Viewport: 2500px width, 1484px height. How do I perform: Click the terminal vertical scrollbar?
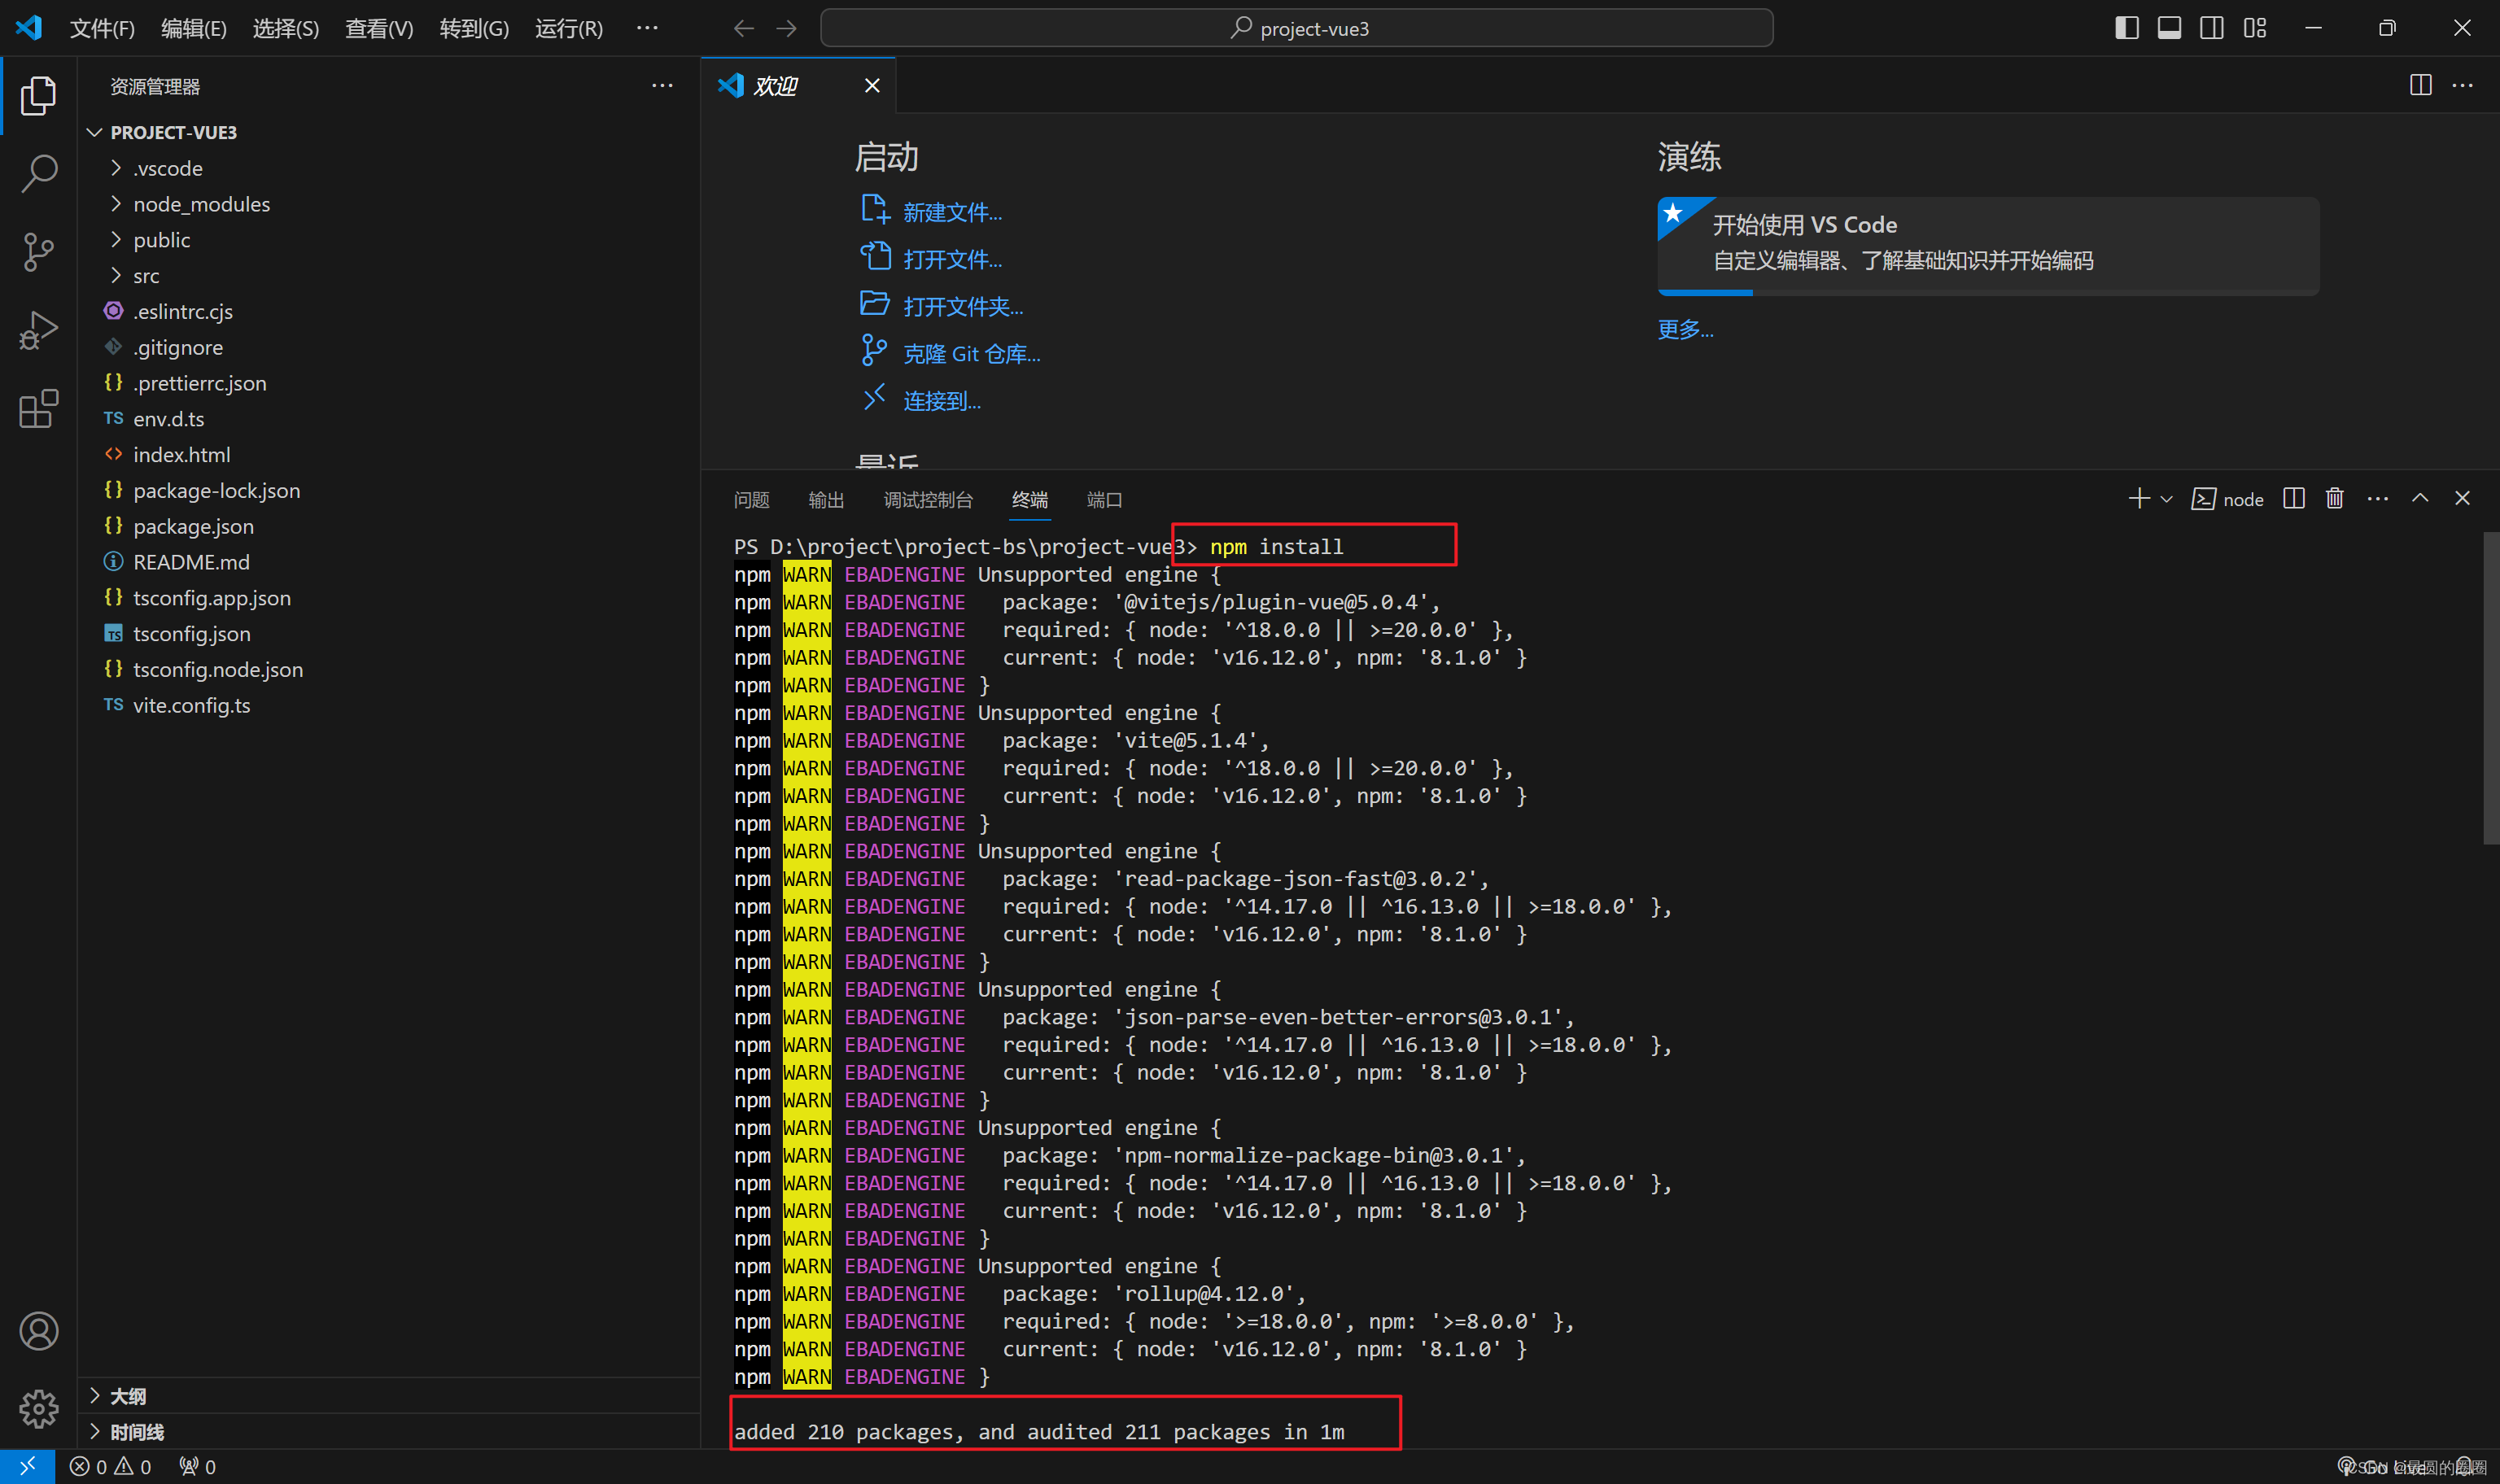pos(2490,688)
